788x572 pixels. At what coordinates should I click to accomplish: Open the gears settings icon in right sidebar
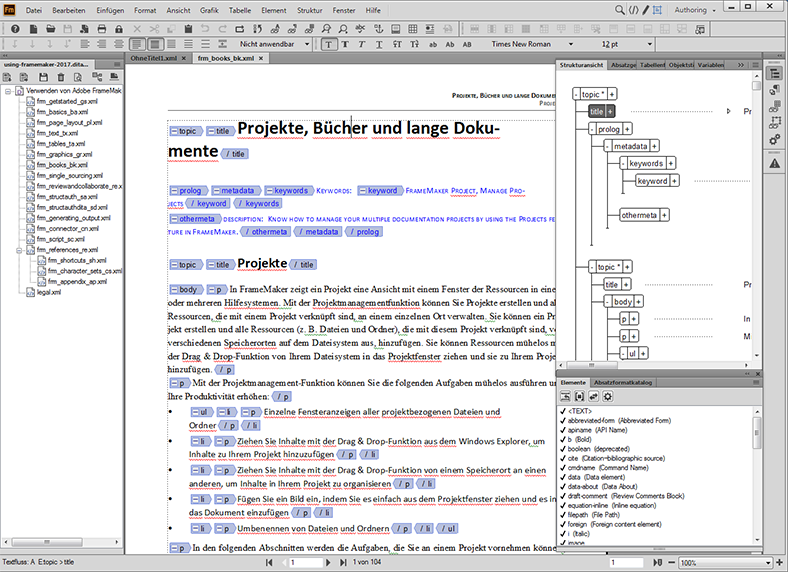774,139
